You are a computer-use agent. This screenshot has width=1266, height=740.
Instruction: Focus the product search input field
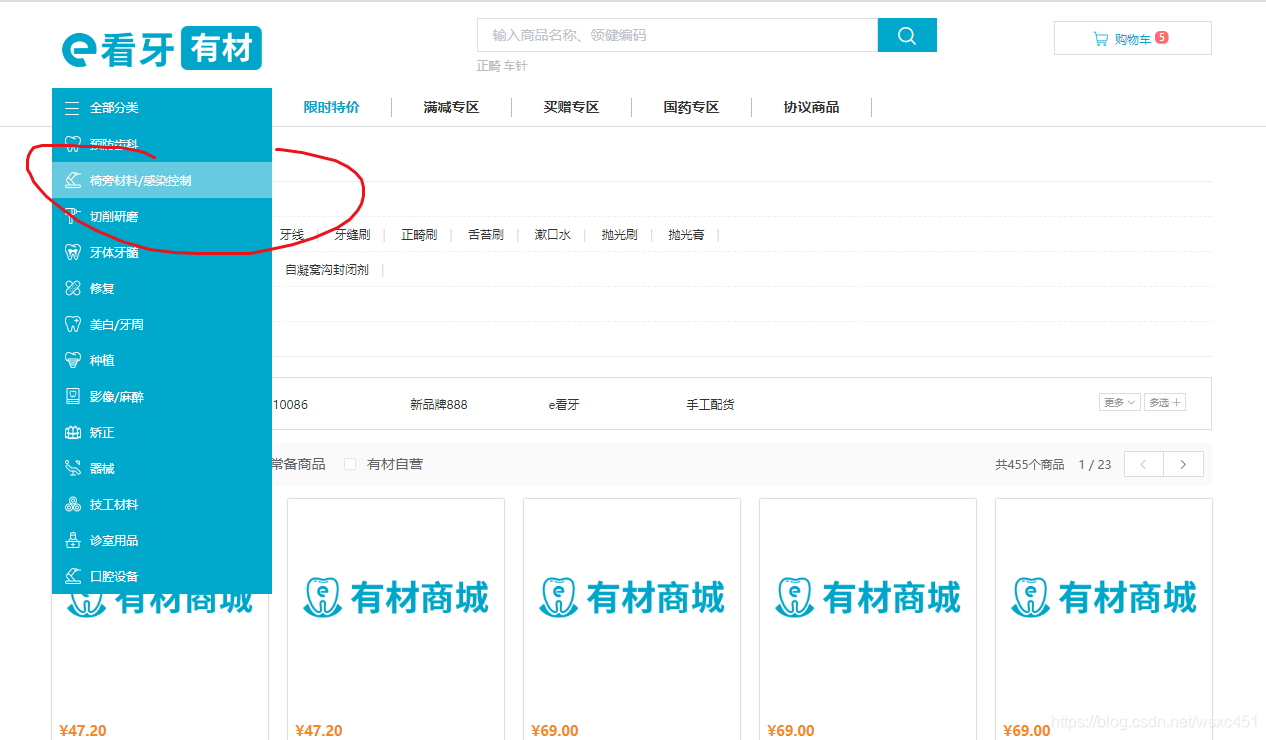(x=677, y=35)
